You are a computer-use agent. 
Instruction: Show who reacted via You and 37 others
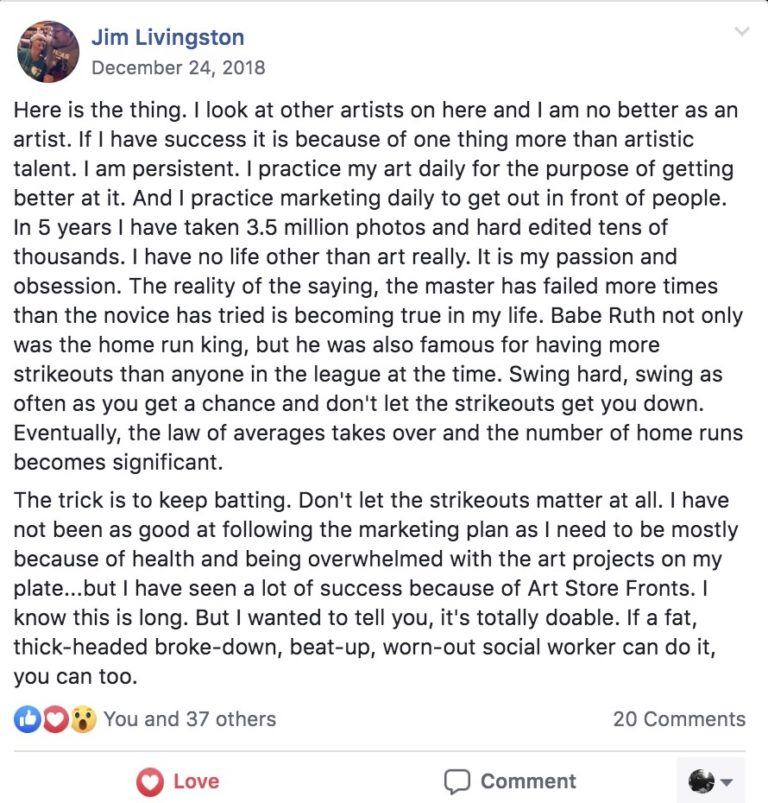(190, 719)
